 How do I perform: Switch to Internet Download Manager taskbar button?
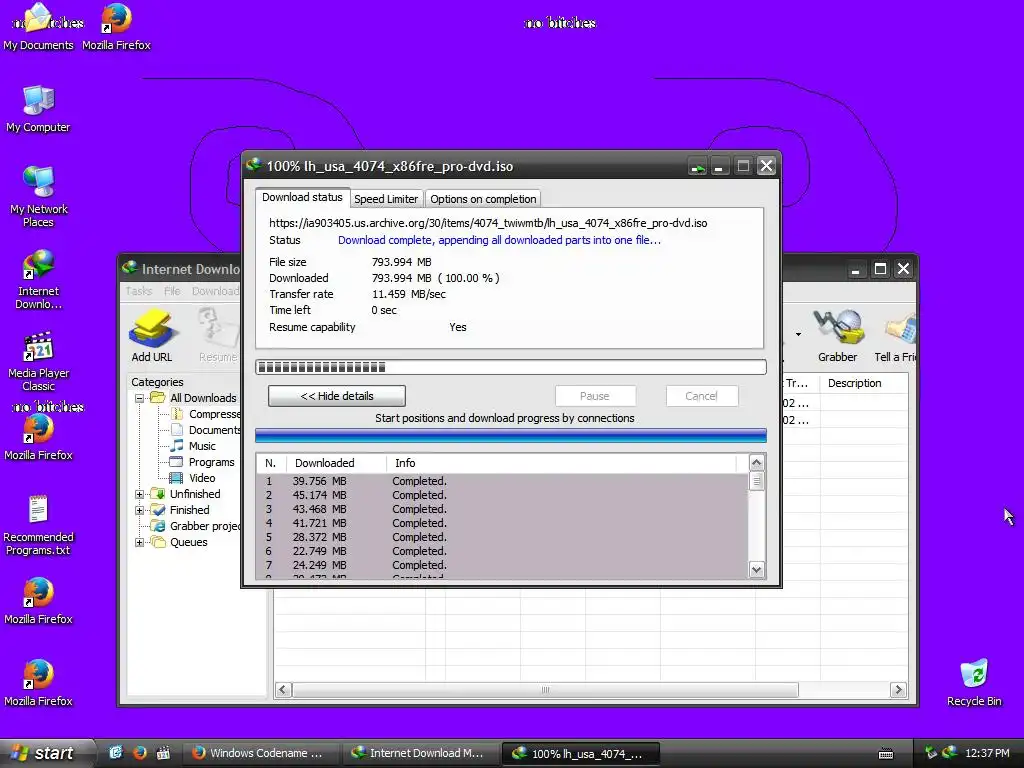pyautogui.click(x=419, y=753)
